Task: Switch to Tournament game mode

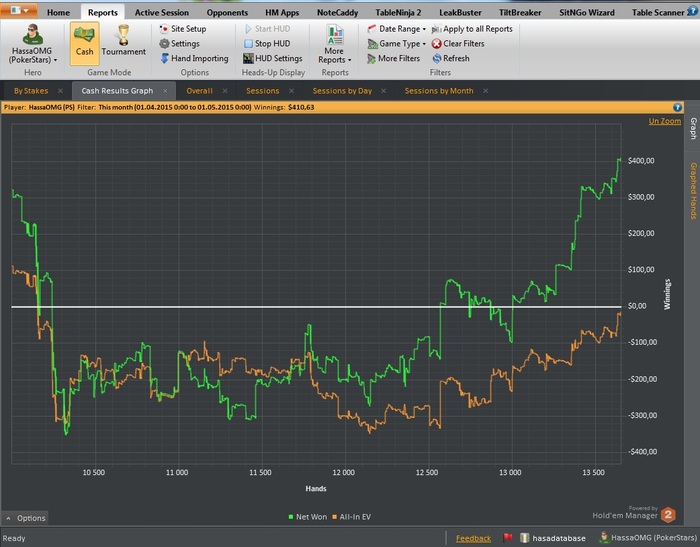Action: pyautogui.click(x=123, y=42)
